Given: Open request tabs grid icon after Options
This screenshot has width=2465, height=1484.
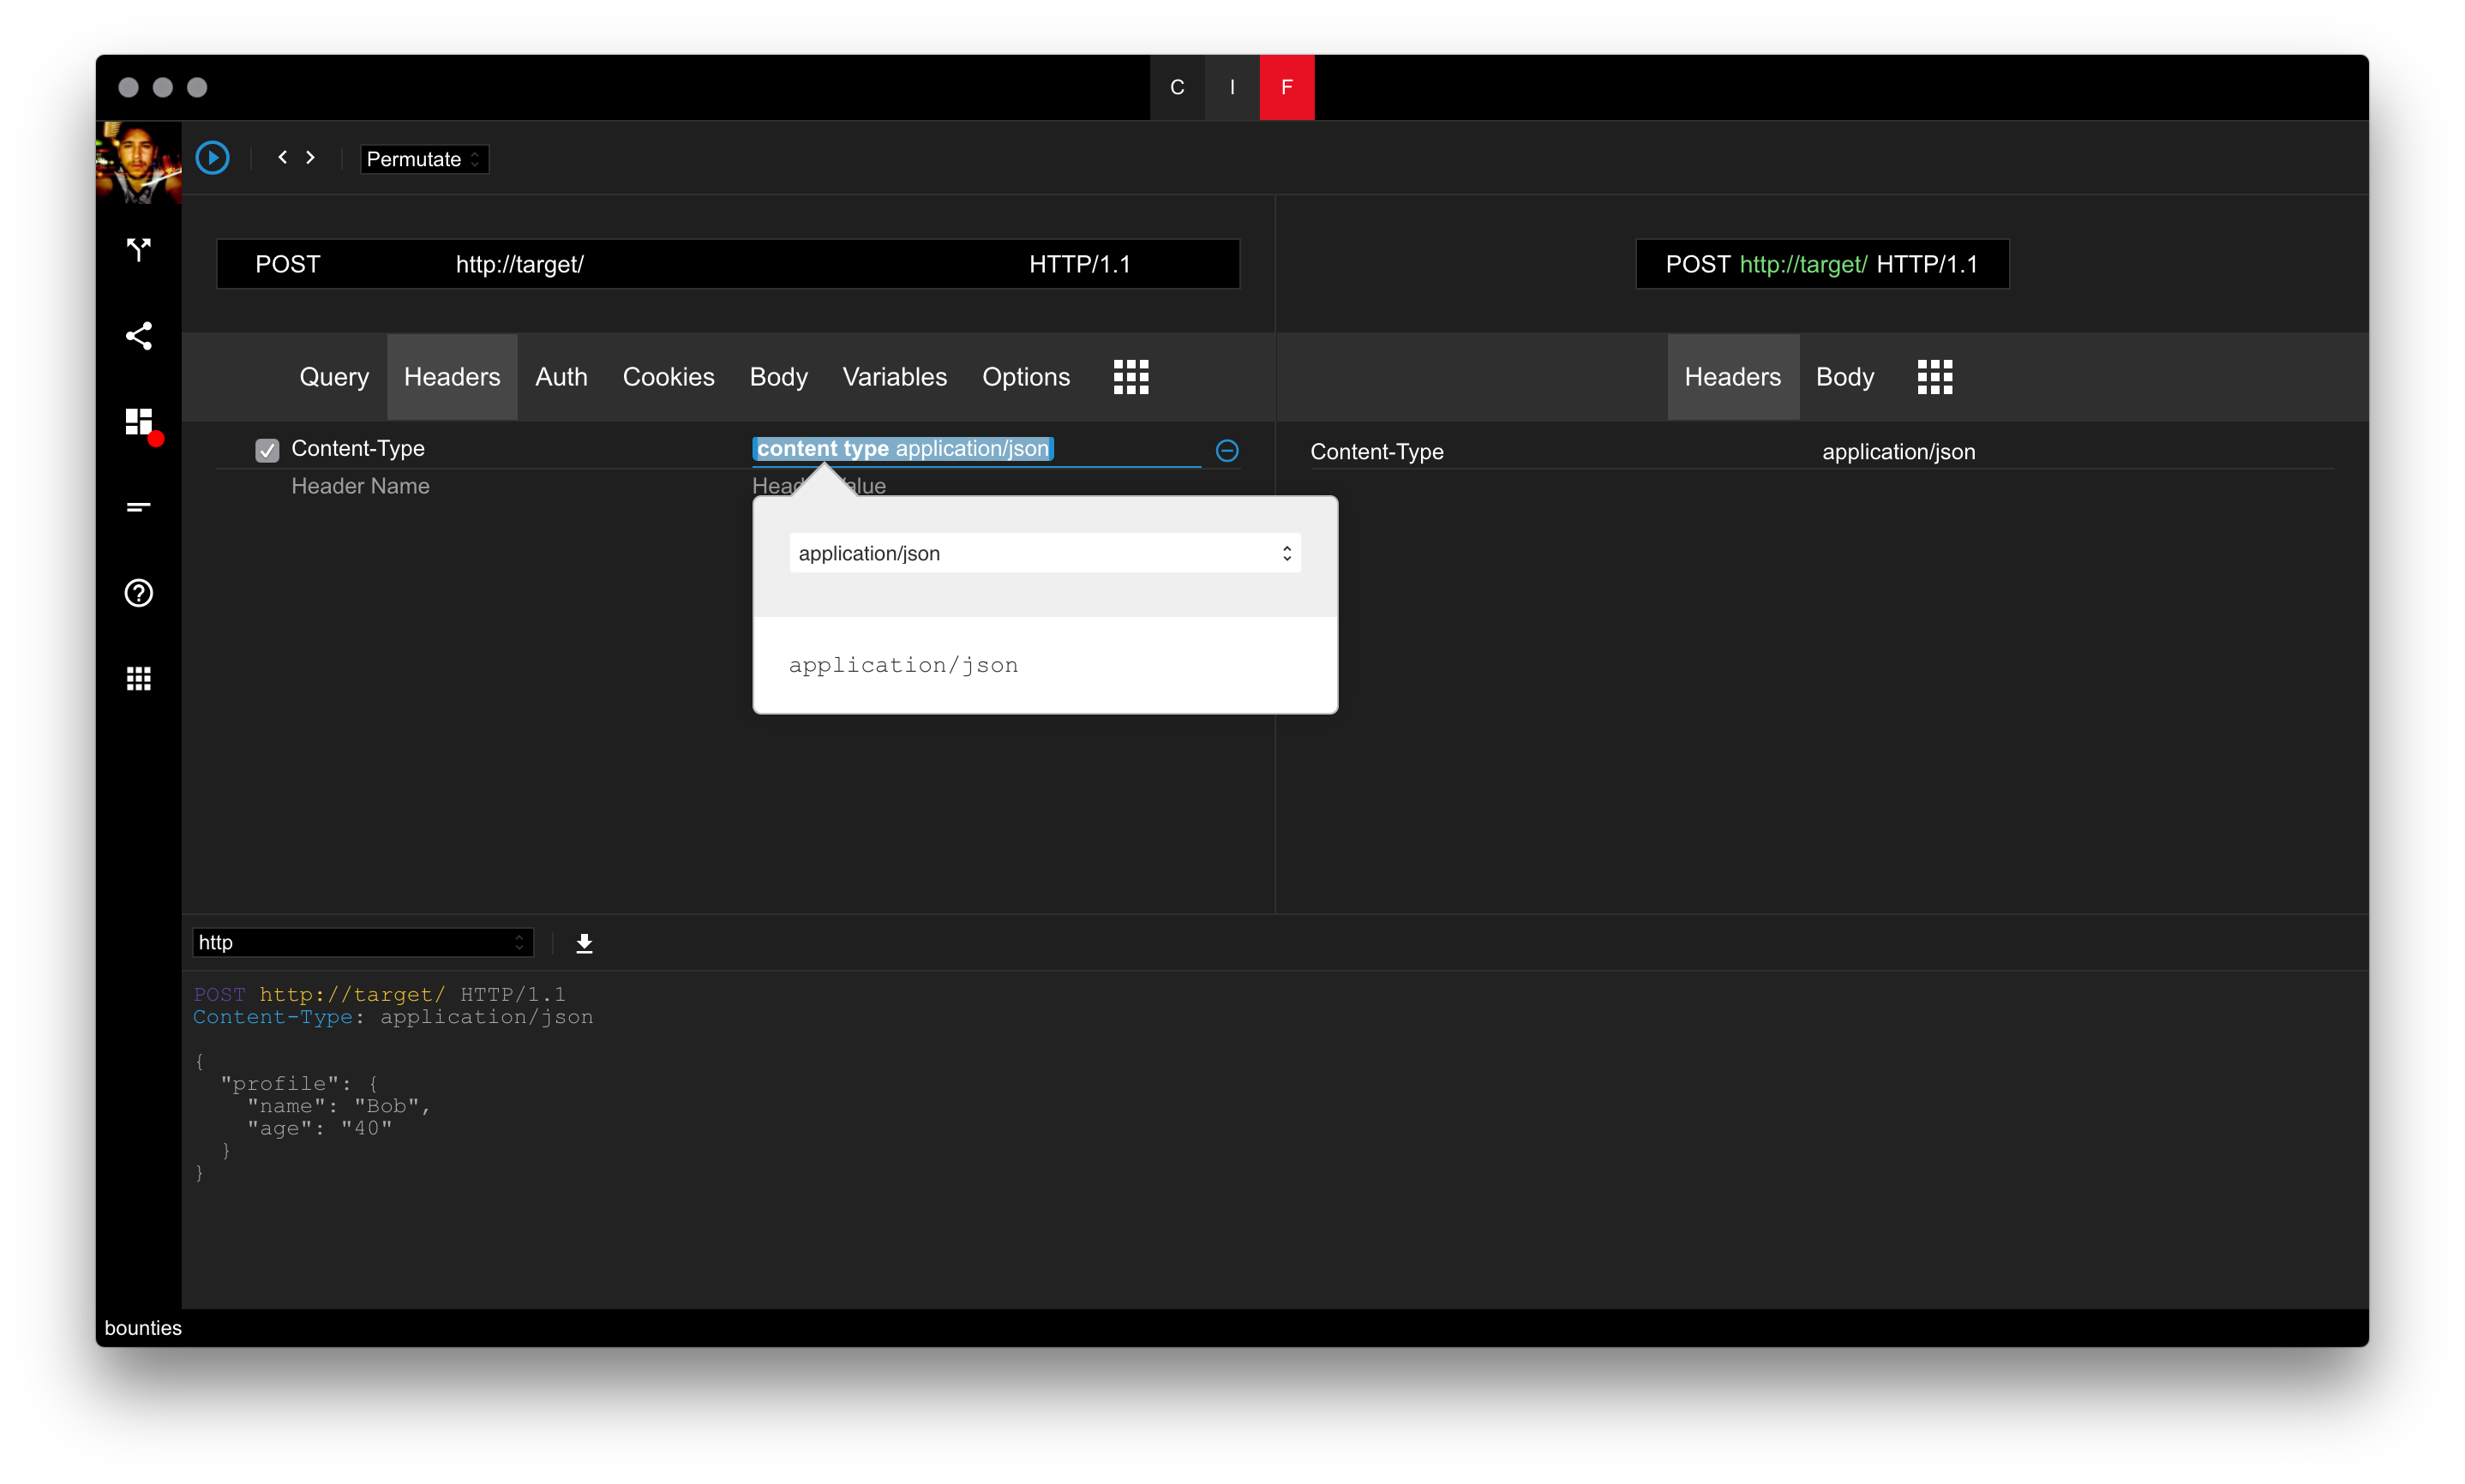Looking at the screenshot, I should pos(1131,377).
